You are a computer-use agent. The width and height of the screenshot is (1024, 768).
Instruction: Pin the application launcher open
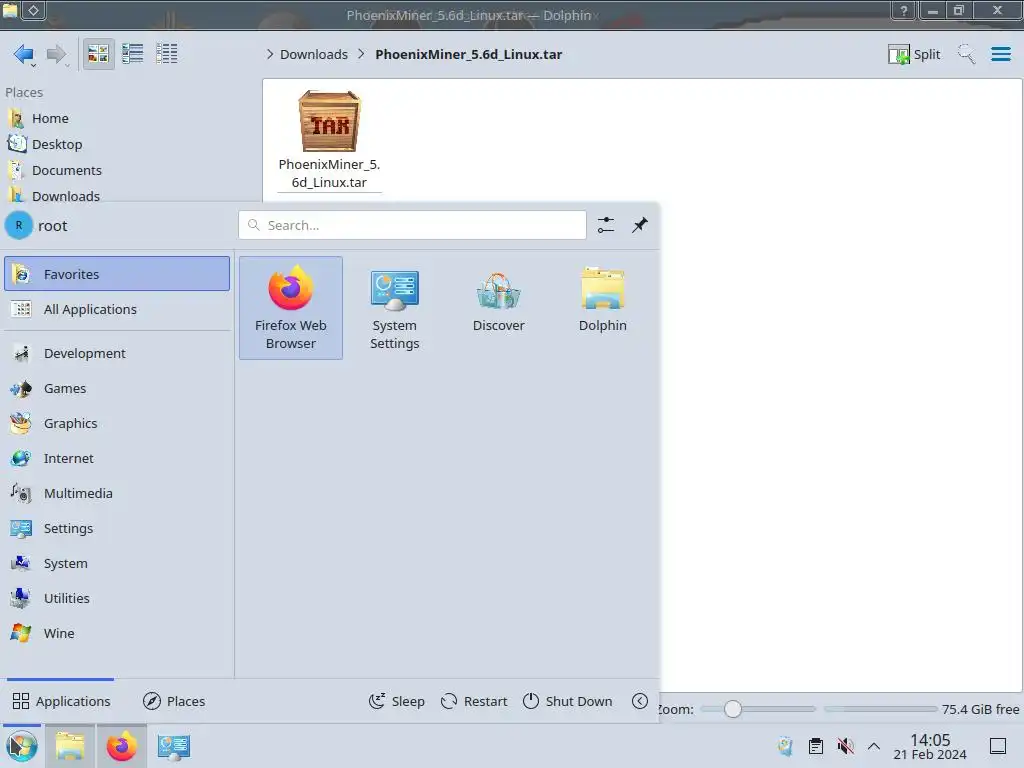point(639,225)
